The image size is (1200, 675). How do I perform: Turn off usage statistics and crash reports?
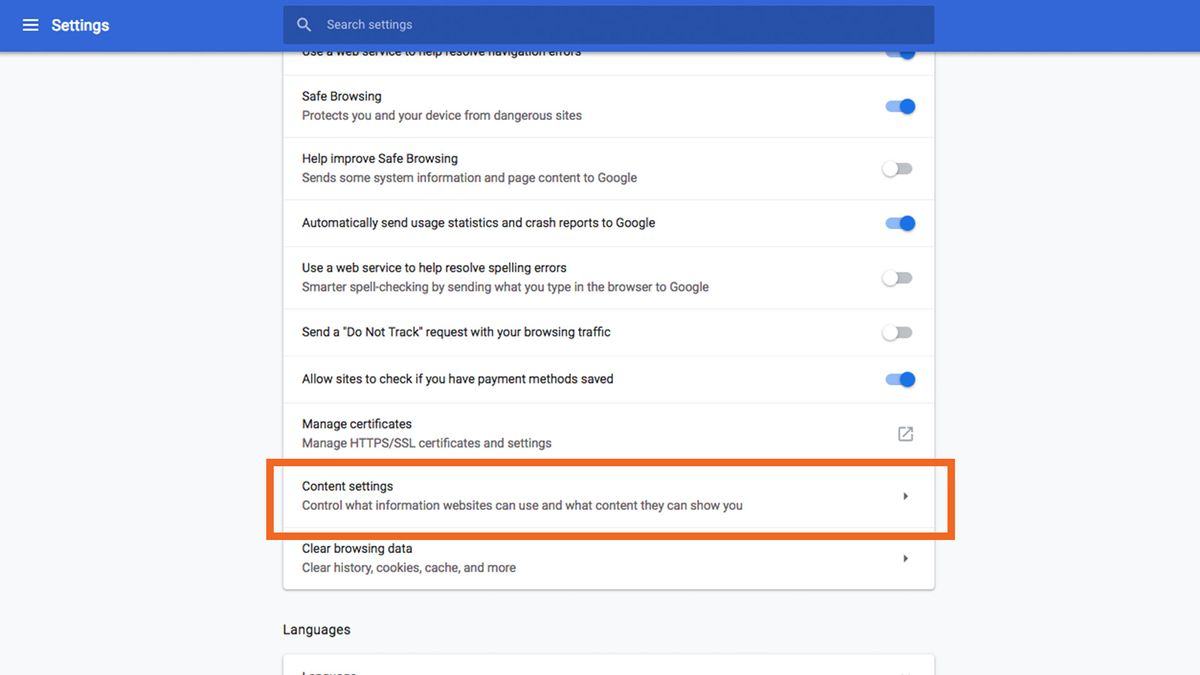coord(899,223)
